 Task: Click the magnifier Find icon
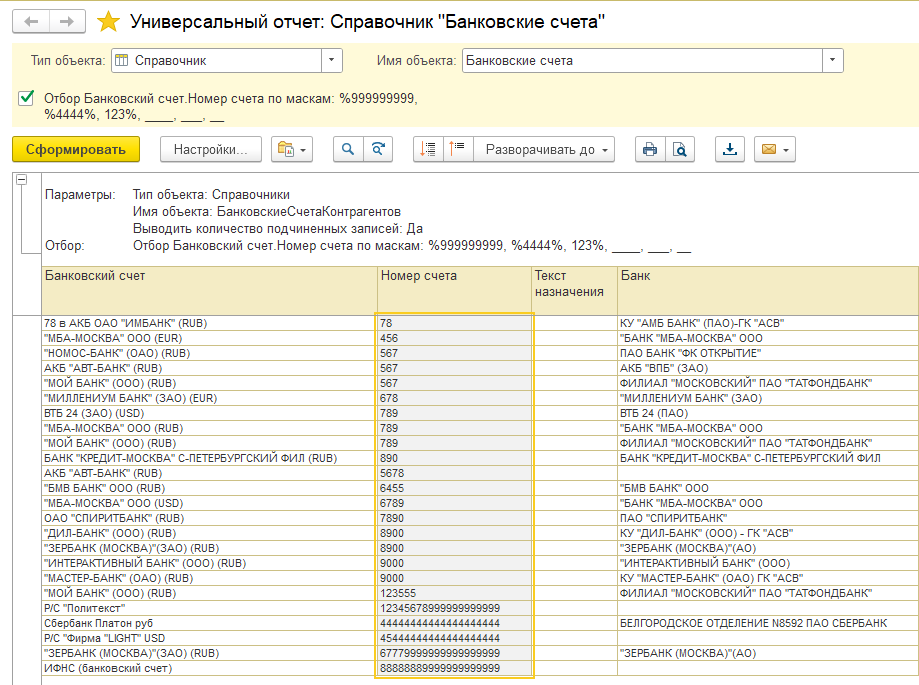(348, 149)
